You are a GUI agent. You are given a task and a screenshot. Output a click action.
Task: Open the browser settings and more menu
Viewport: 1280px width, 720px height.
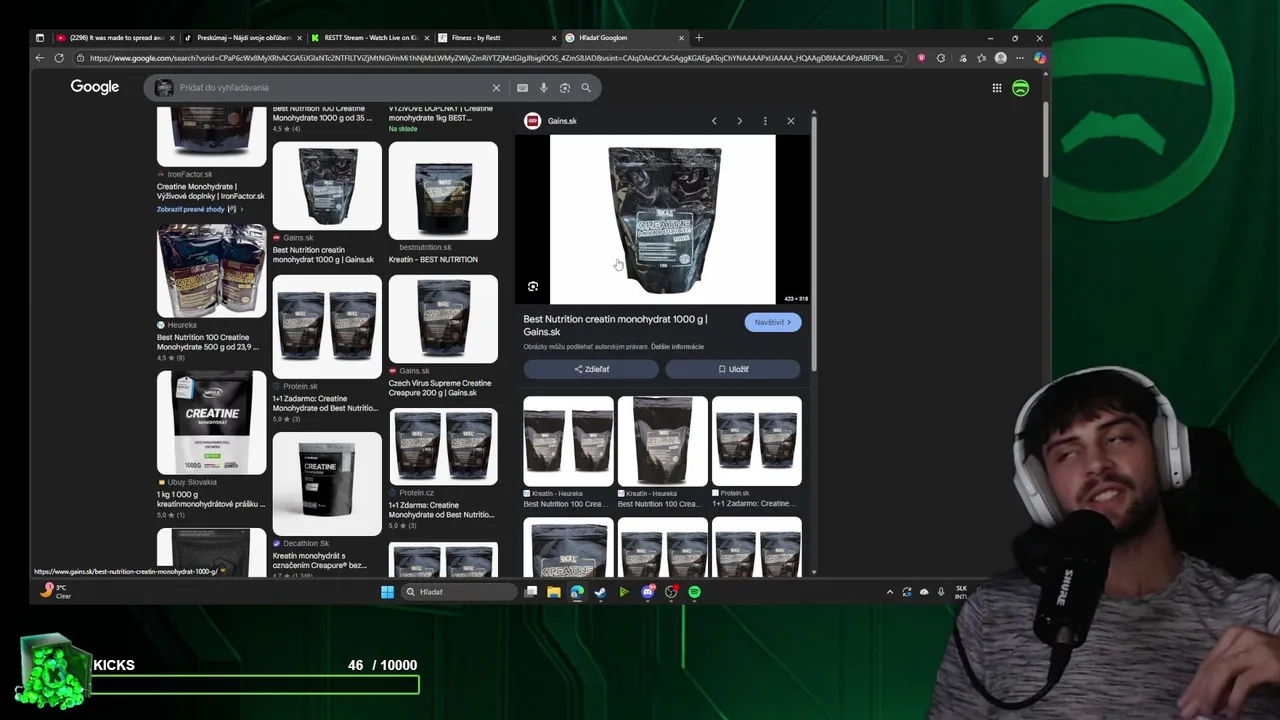(x=1020, y=58)
